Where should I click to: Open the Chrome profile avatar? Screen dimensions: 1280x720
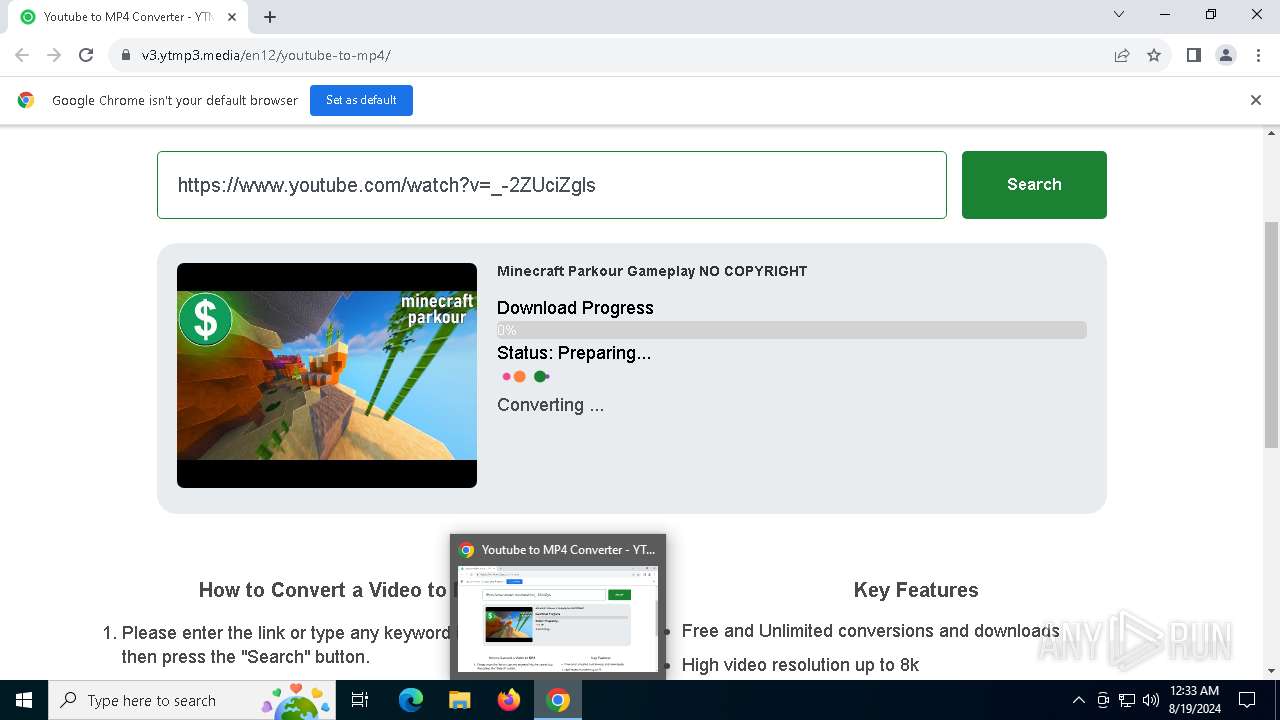(1226, 55)
